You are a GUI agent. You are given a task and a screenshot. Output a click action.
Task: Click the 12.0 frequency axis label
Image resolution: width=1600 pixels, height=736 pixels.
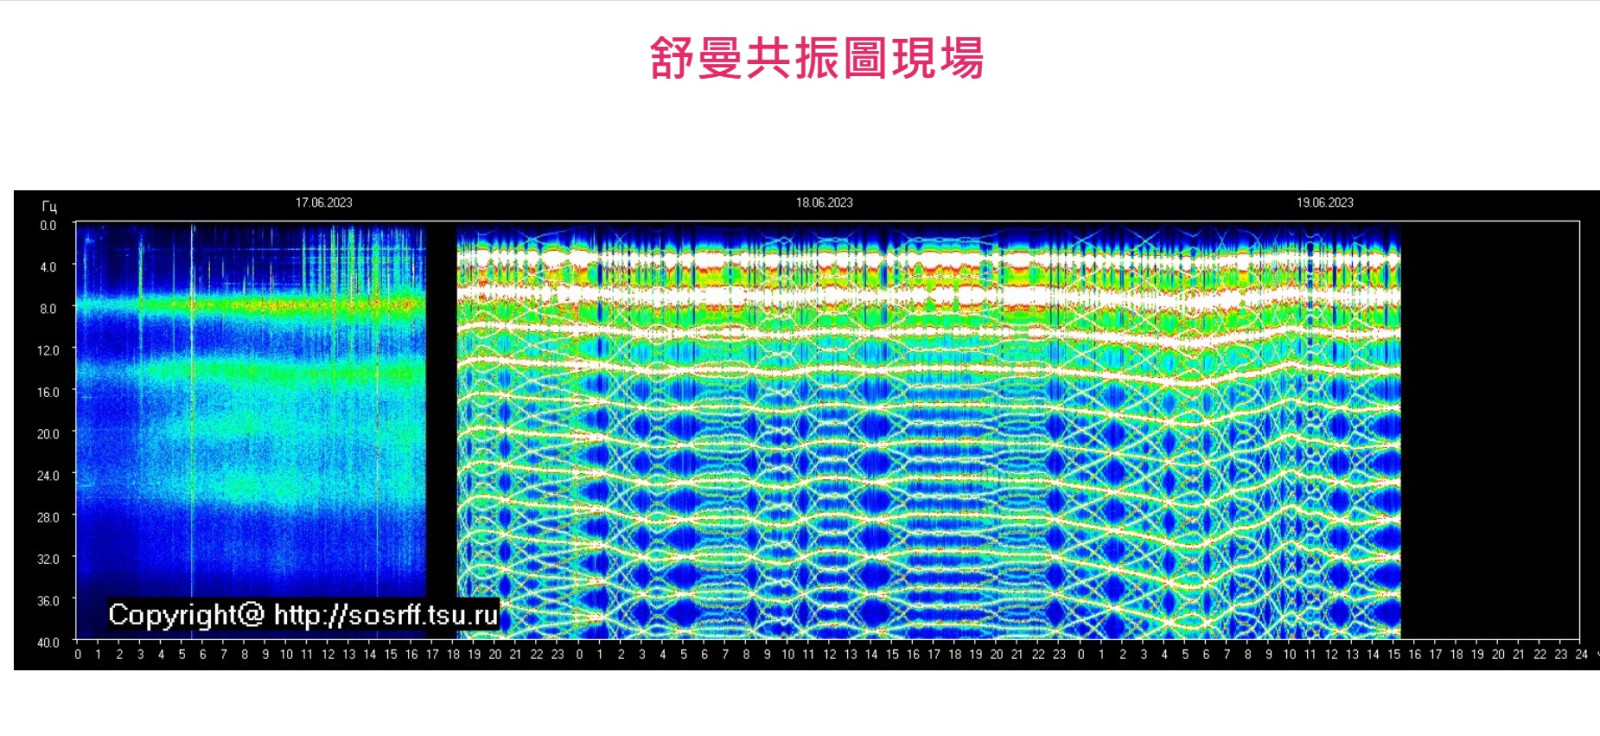pos(48,351)
